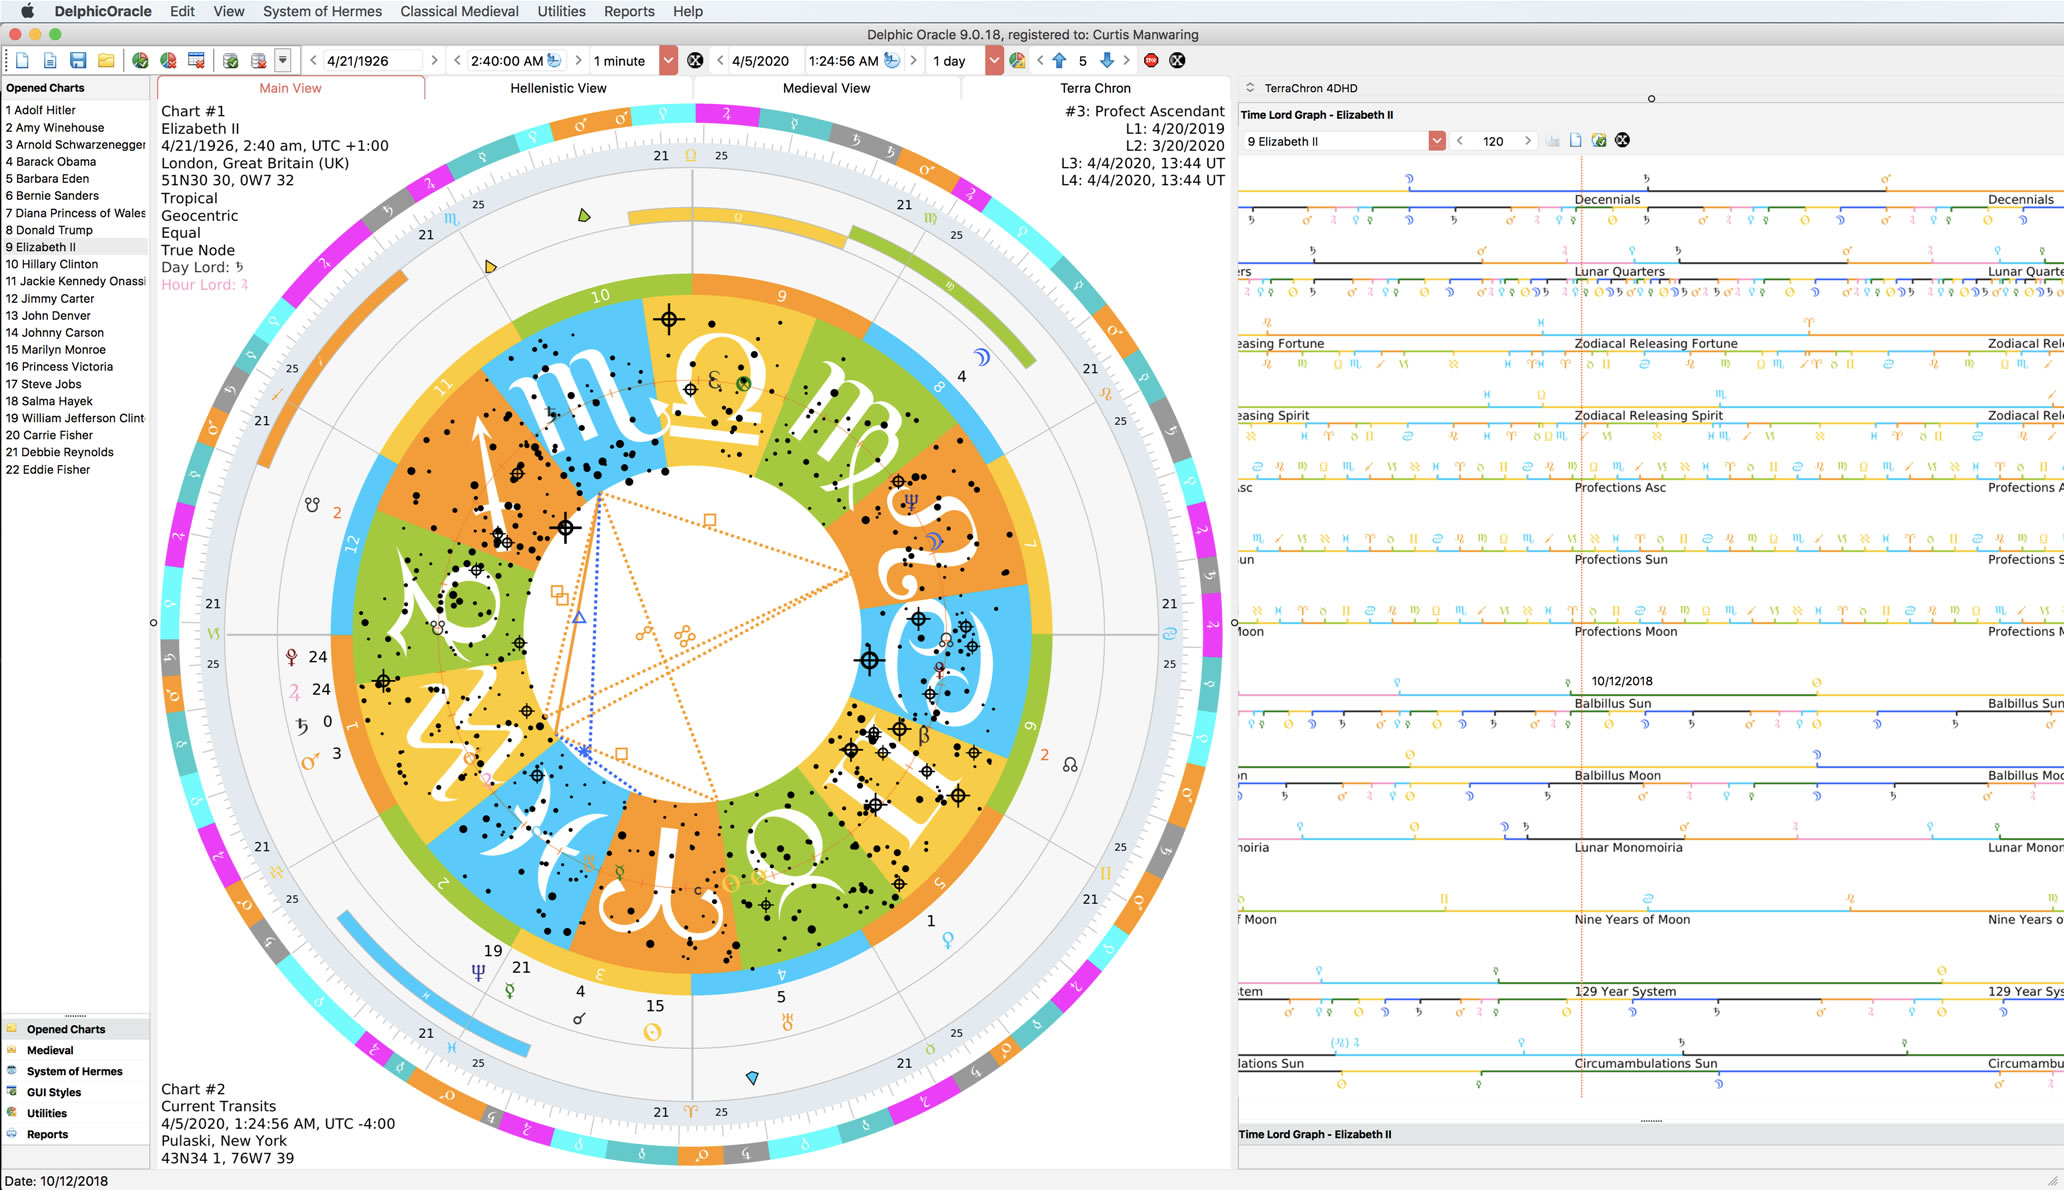
Task: Switch to the Terra Chron tab
Action: (x=1095, y=88)
